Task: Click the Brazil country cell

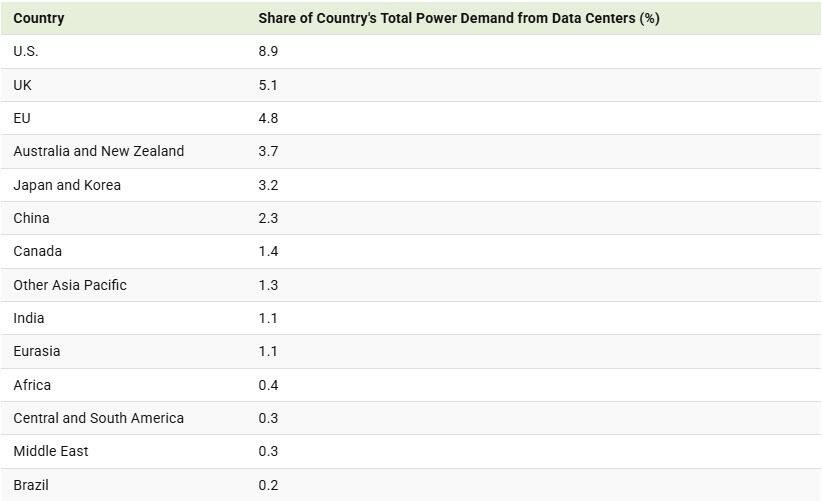Action: coord(31,485)
